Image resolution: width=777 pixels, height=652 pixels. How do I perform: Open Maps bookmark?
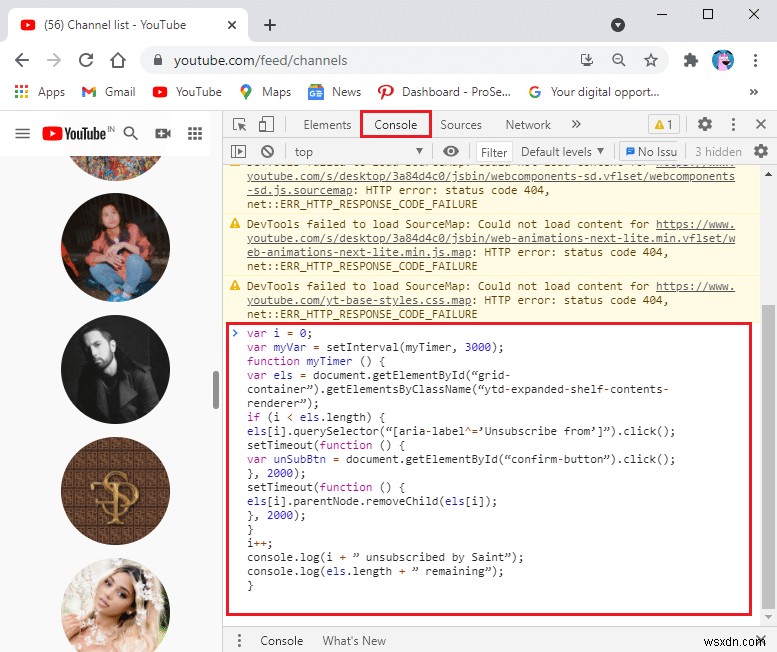coord(265,92)
